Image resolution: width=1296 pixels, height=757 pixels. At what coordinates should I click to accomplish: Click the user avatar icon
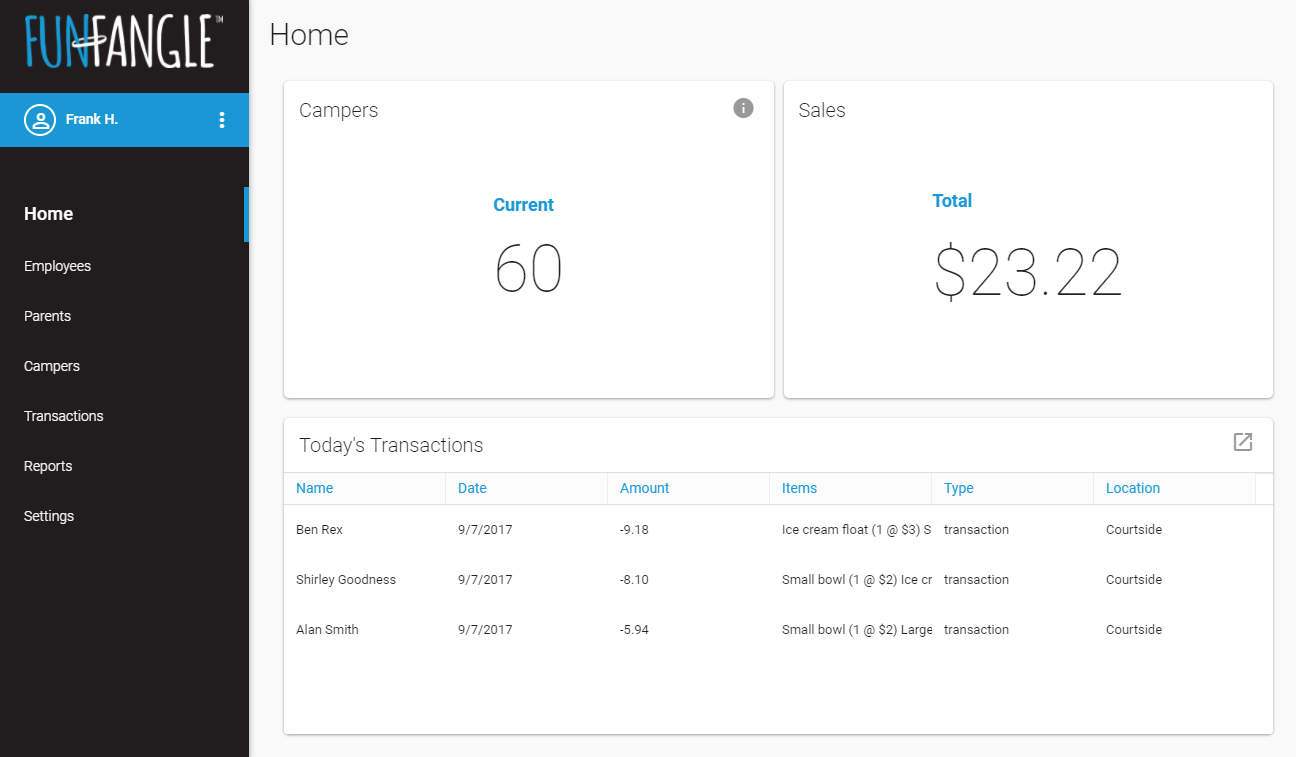pyautogui.click(x=40, y=120)
